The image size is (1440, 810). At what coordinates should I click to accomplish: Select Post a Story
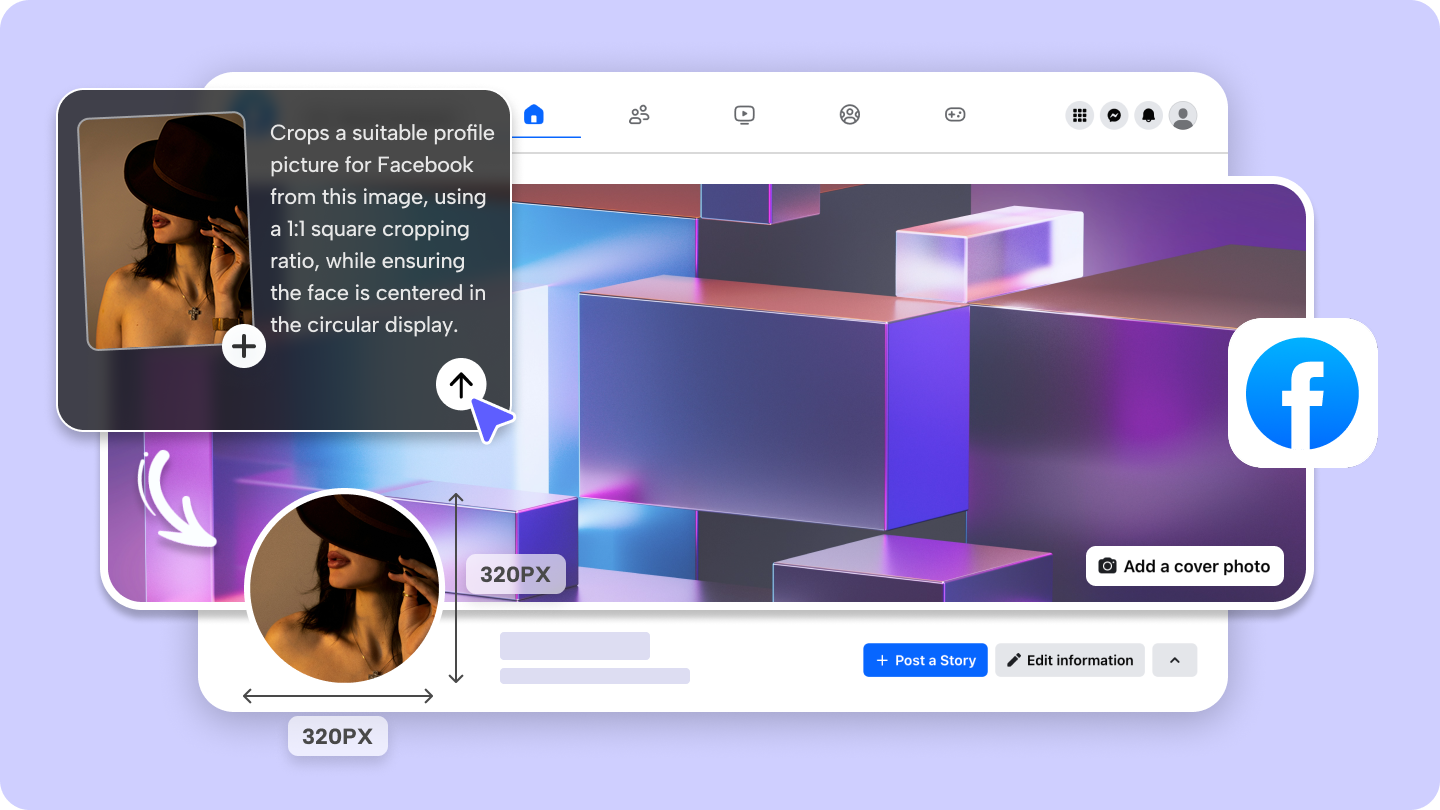(x=925, y=660)
